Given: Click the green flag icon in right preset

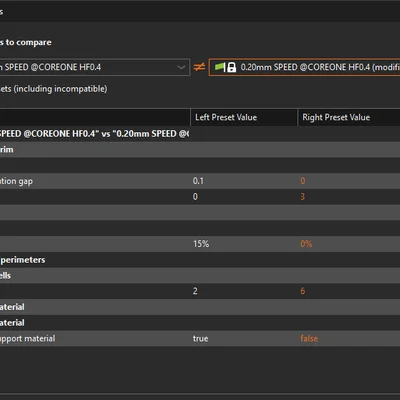Looking at the screenshot, I should tap(220, 67).
